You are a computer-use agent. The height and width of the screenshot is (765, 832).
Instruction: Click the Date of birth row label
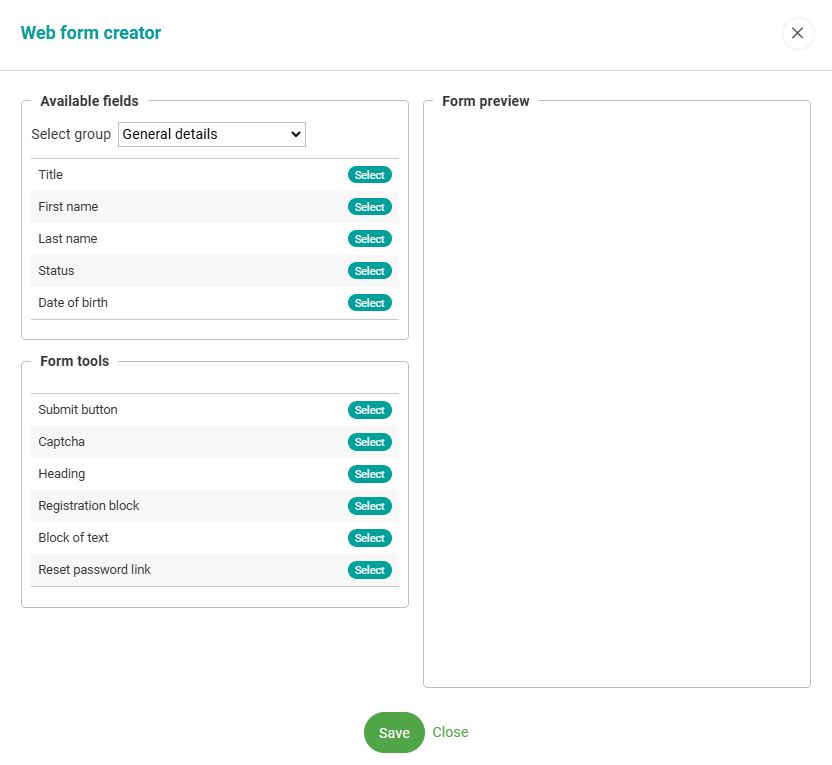(x=73, y=303)
